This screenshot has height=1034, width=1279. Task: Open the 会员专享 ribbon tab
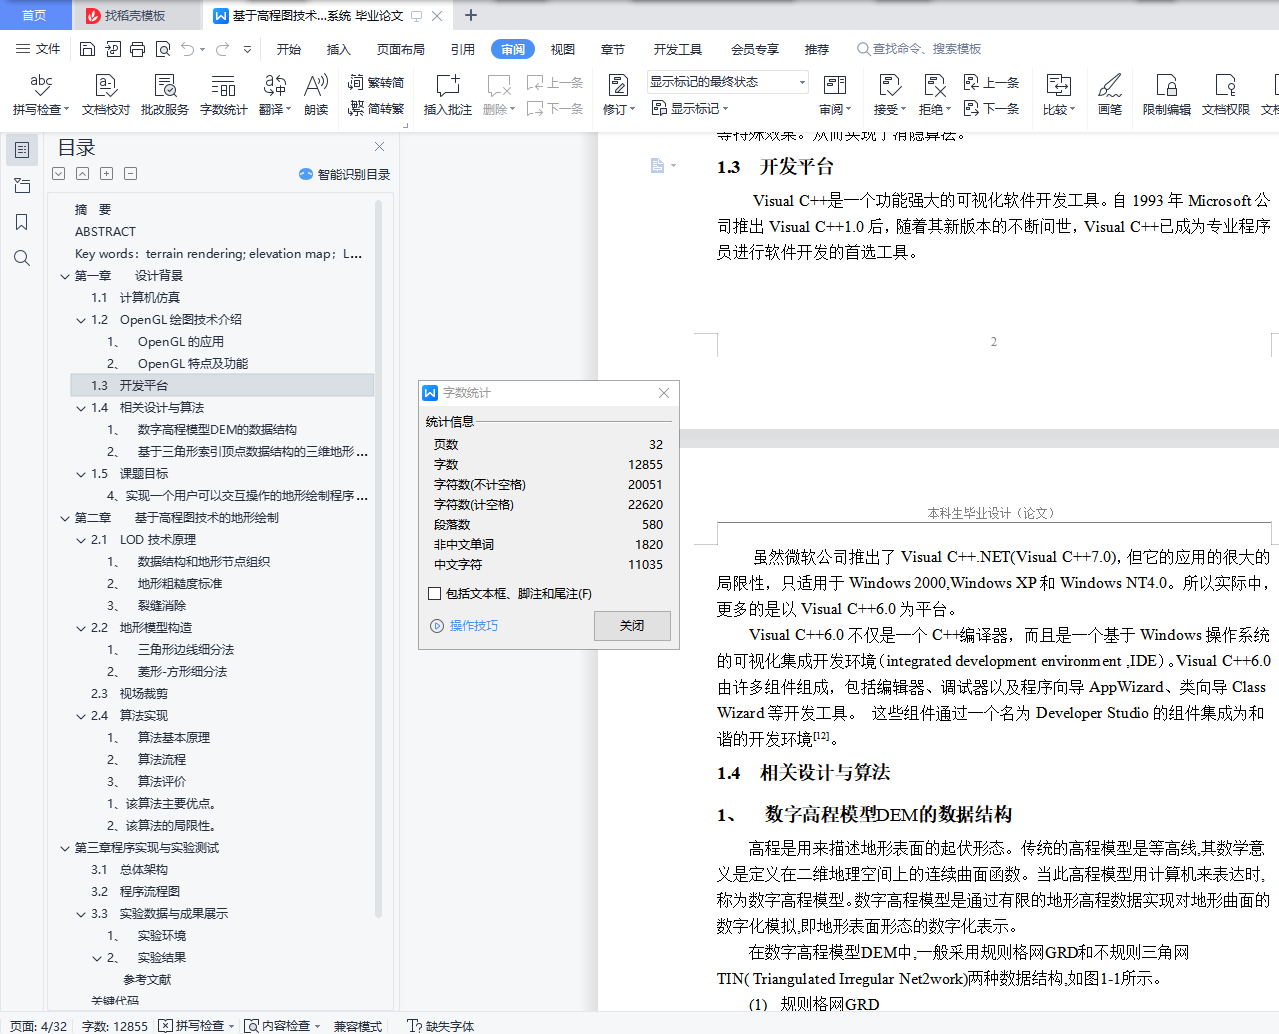click(755, 49)
